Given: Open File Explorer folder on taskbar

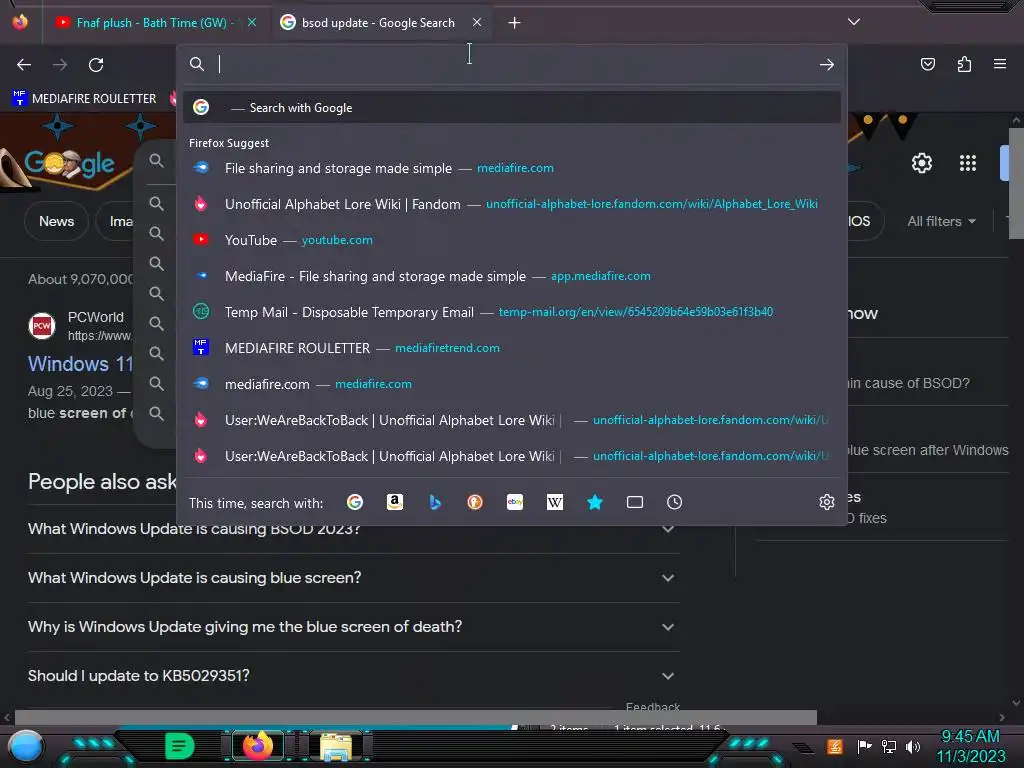Looking at the screenshot, I should [x=336, y=746].
